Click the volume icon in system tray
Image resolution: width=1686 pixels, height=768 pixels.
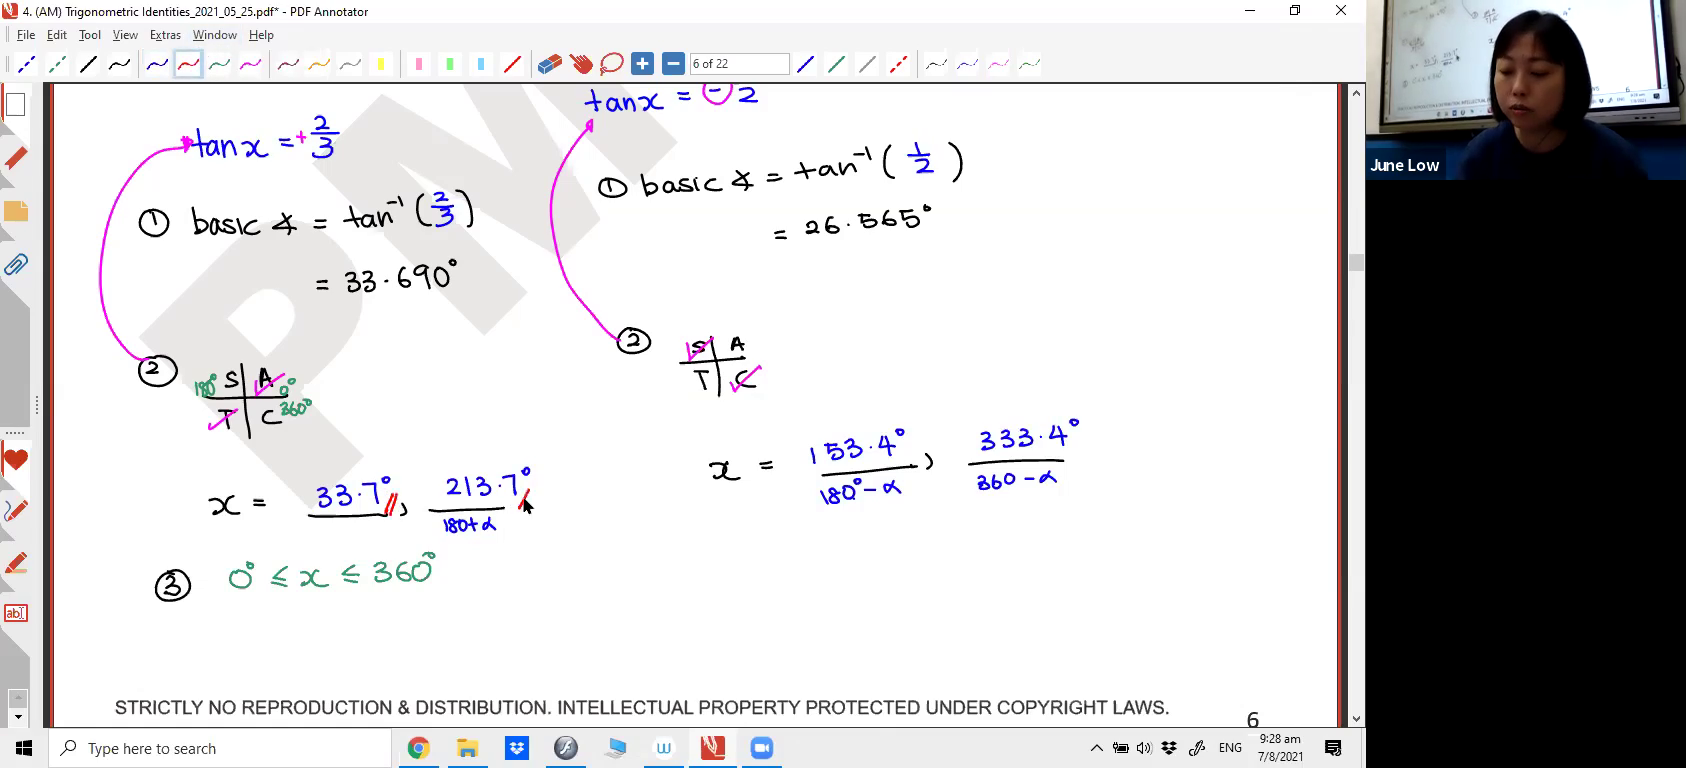tap(1144, 748)
